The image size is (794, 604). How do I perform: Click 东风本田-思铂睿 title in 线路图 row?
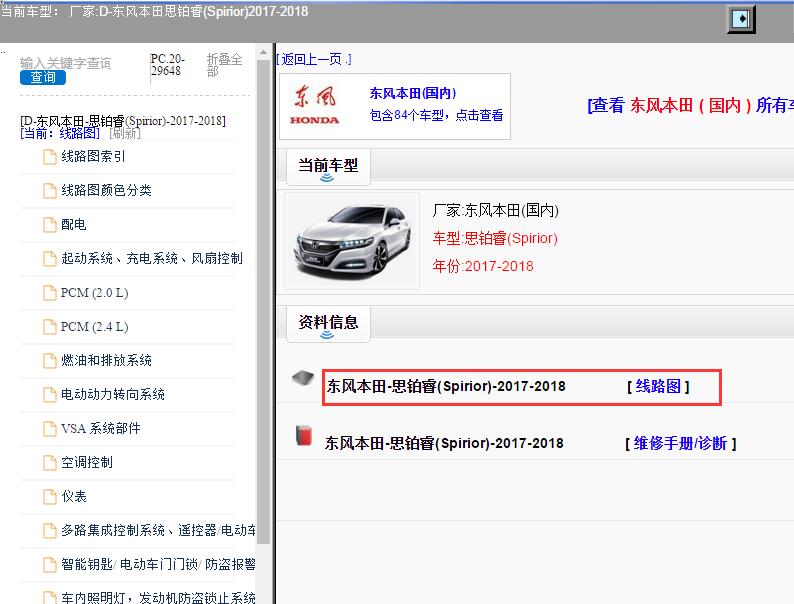click(x=446, y=386)
